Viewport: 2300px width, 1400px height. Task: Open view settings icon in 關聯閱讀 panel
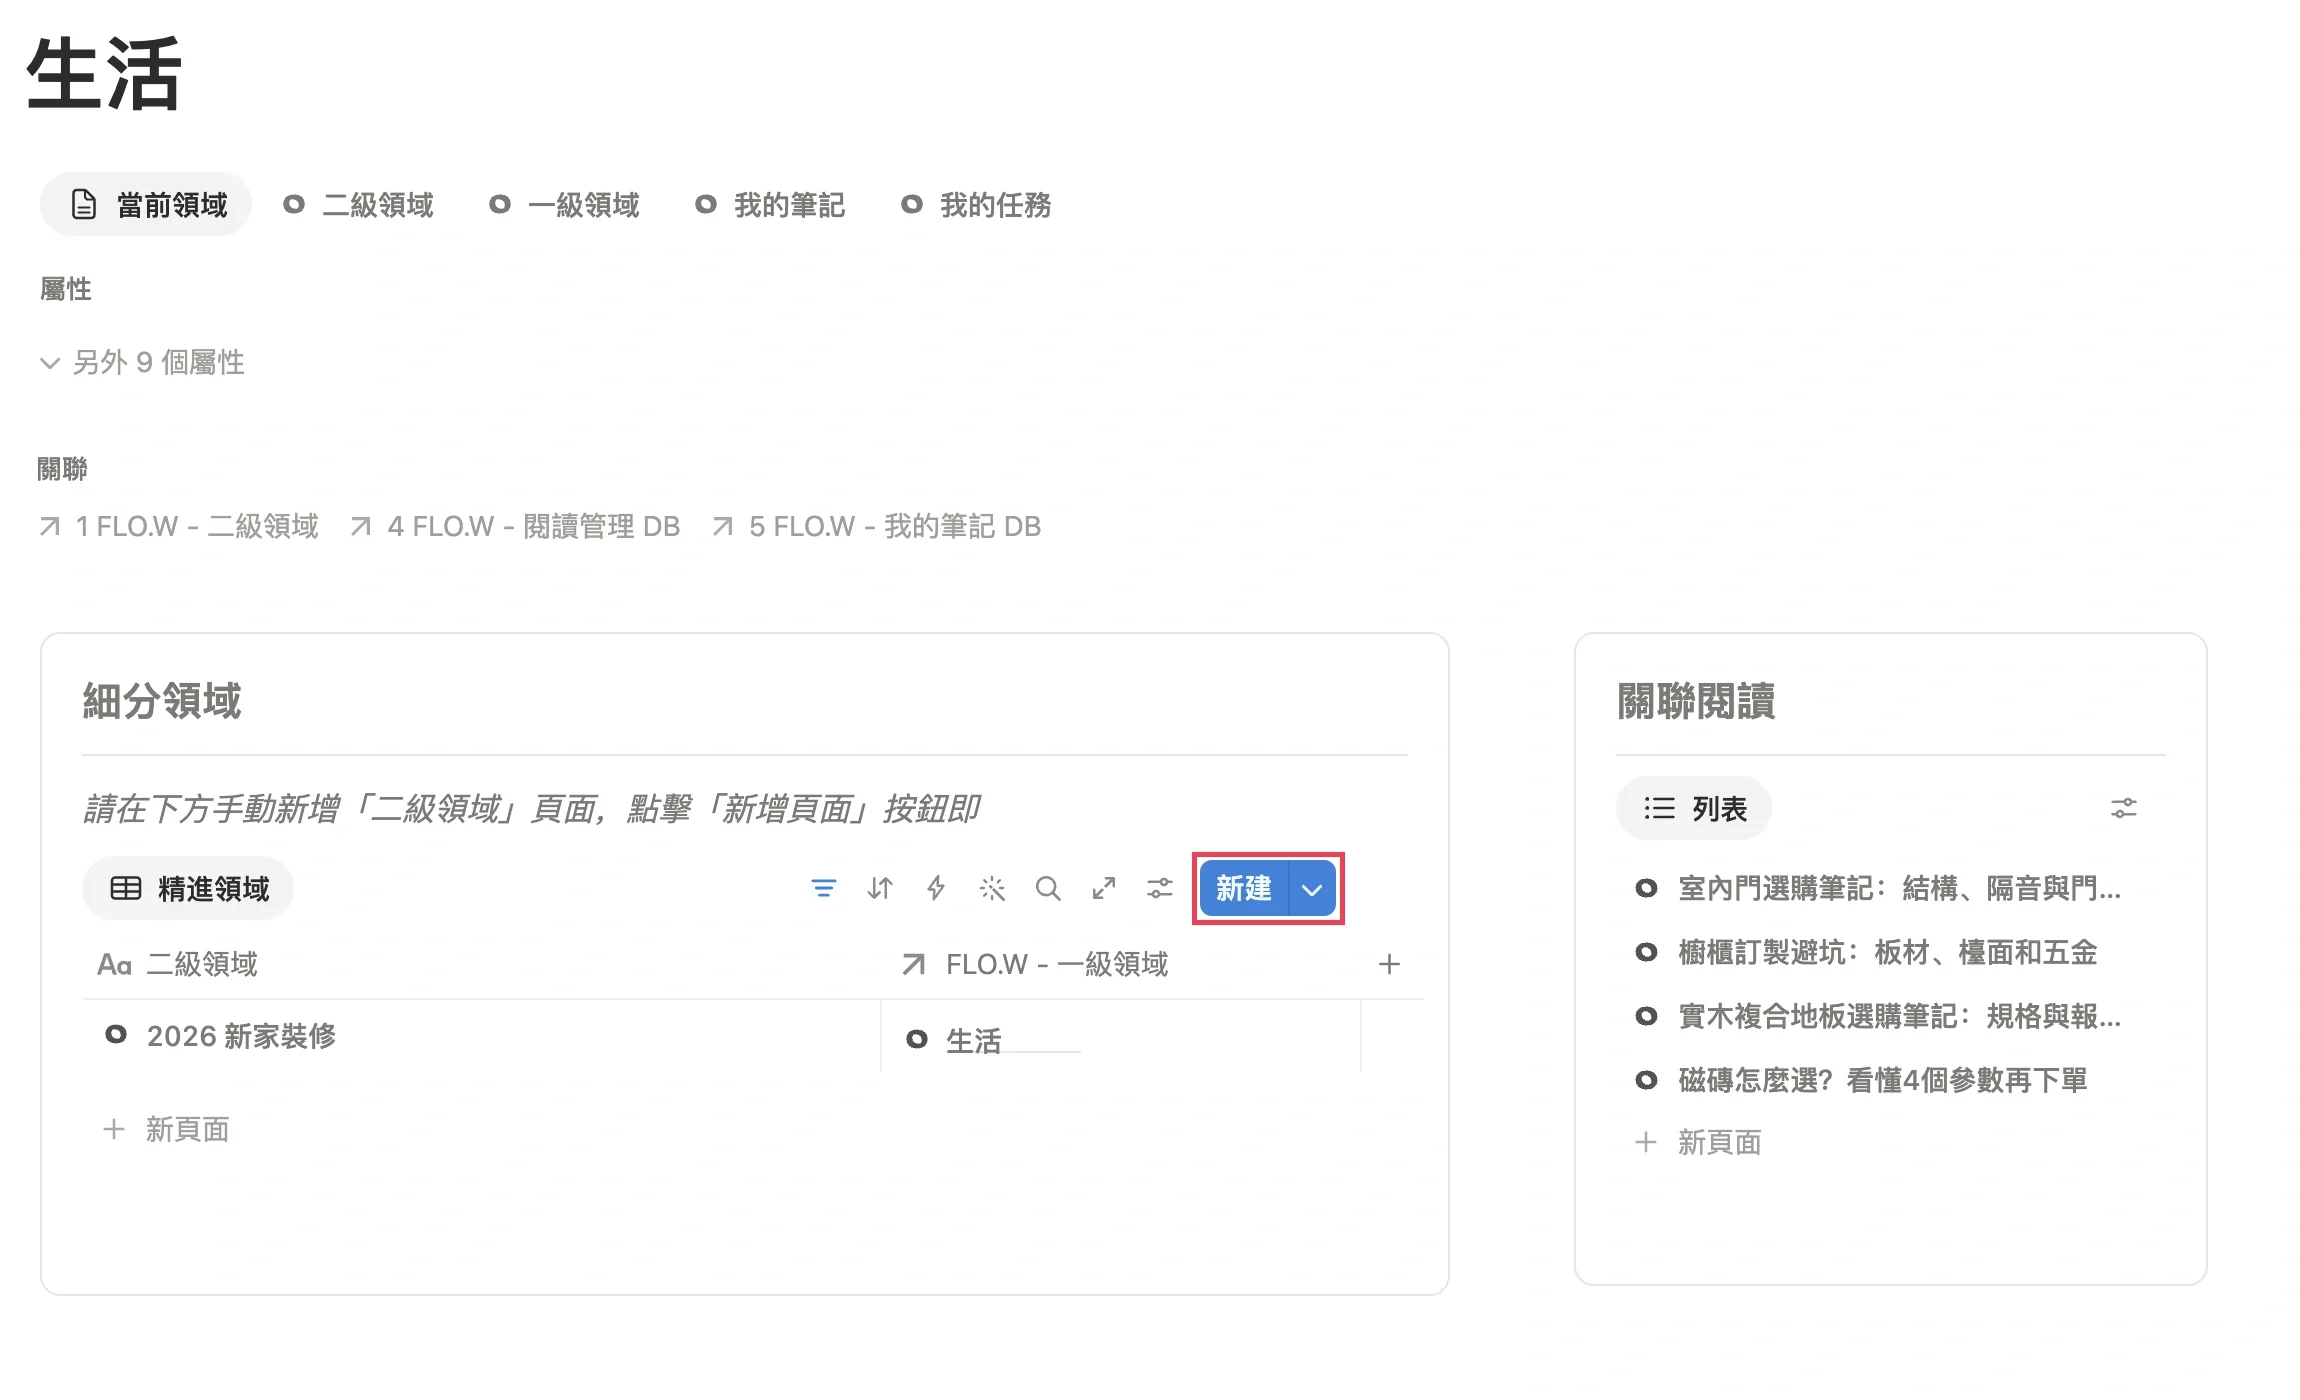coord(2124,808)
